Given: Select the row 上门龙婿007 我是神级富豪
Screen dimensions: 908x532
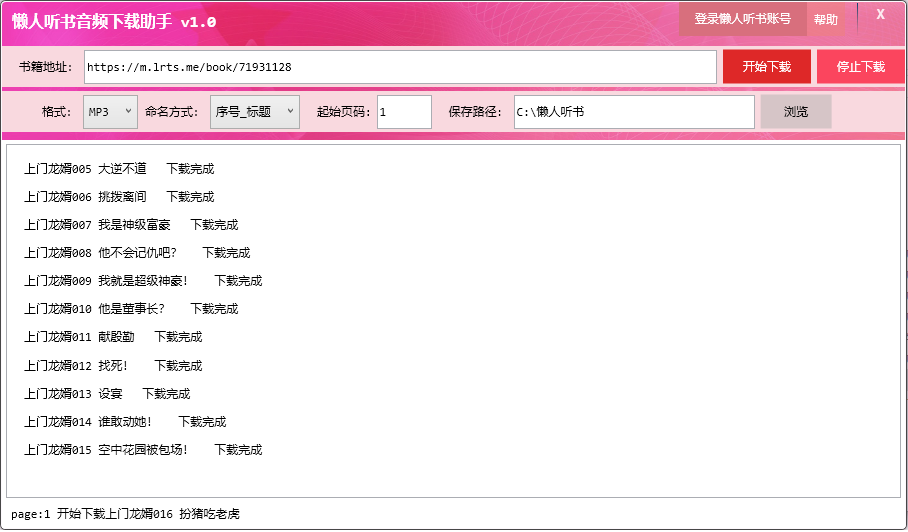Looking at the screenshot, I should click(131, 225).
